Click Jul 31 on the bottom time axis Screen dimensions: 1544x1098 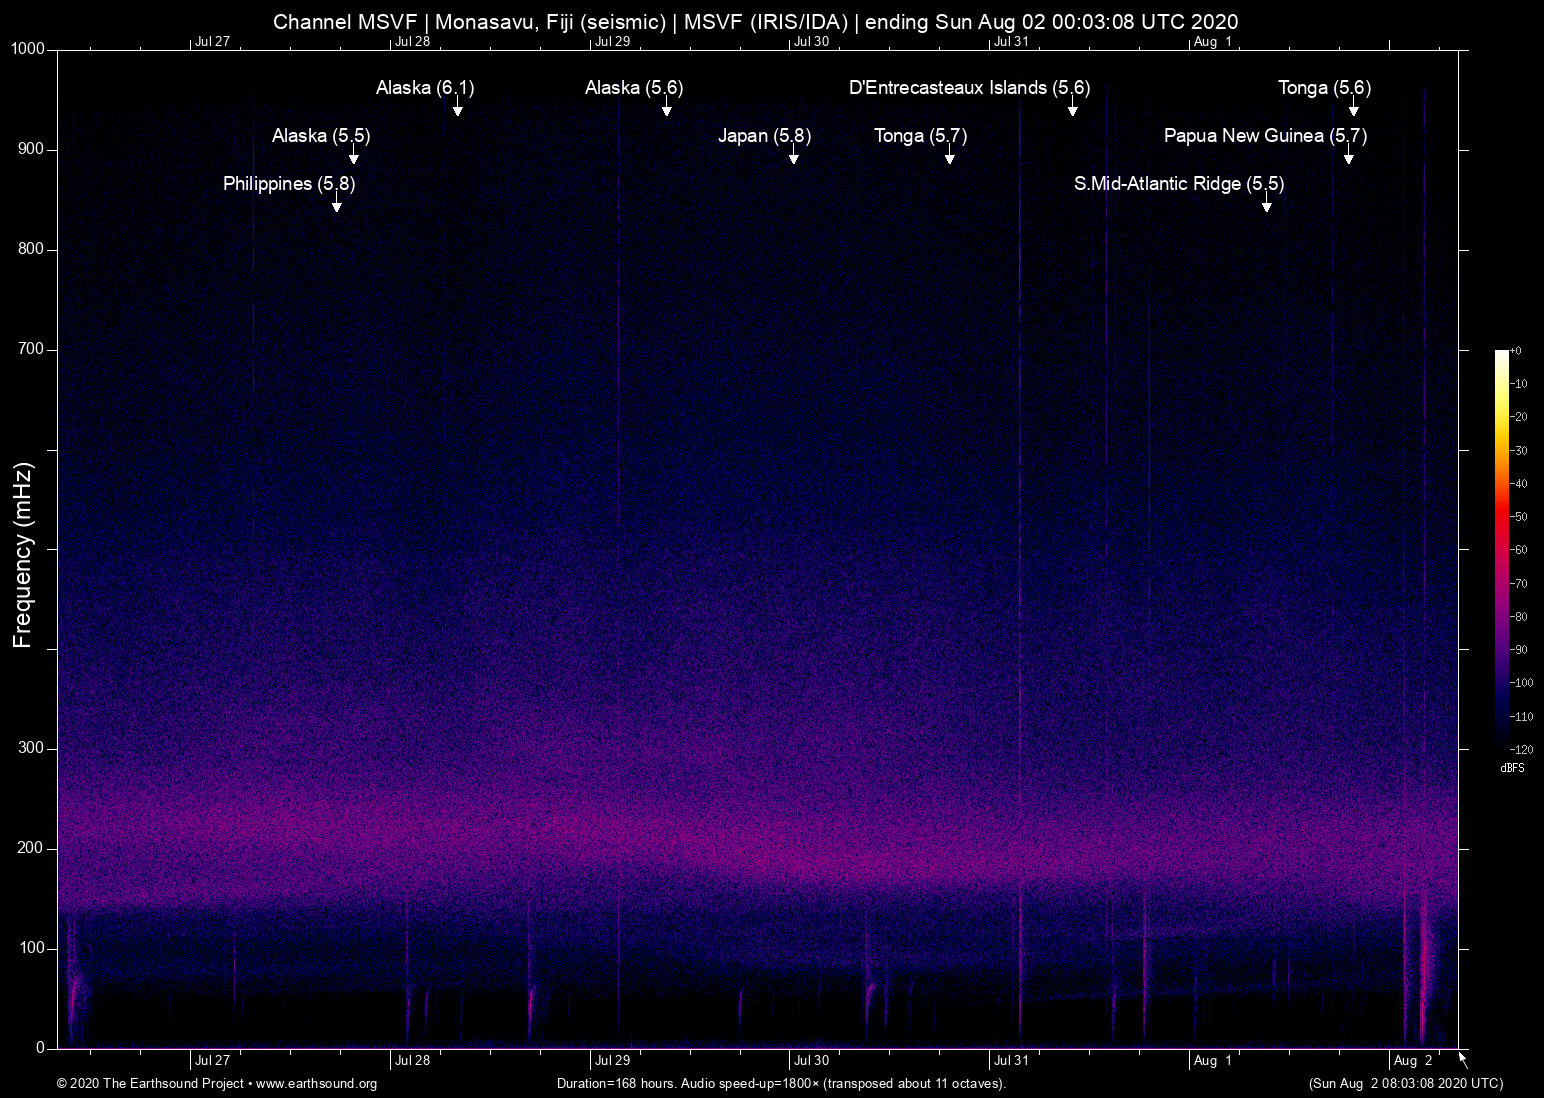tap(1011, 1060)
